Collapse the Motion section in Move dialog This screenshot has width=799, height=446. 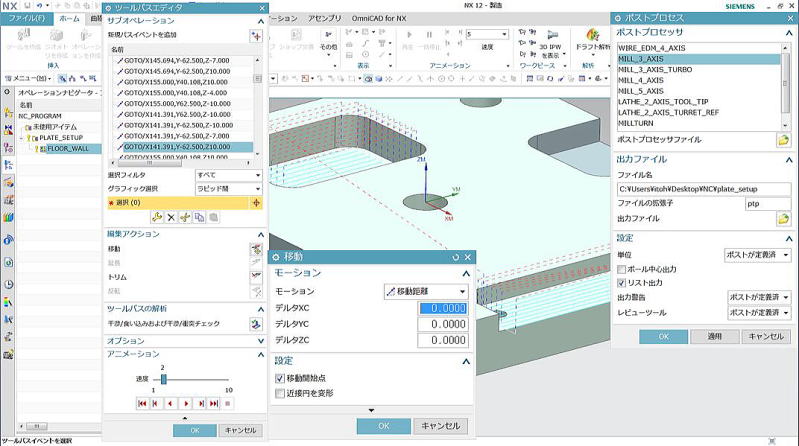point(466,274)
